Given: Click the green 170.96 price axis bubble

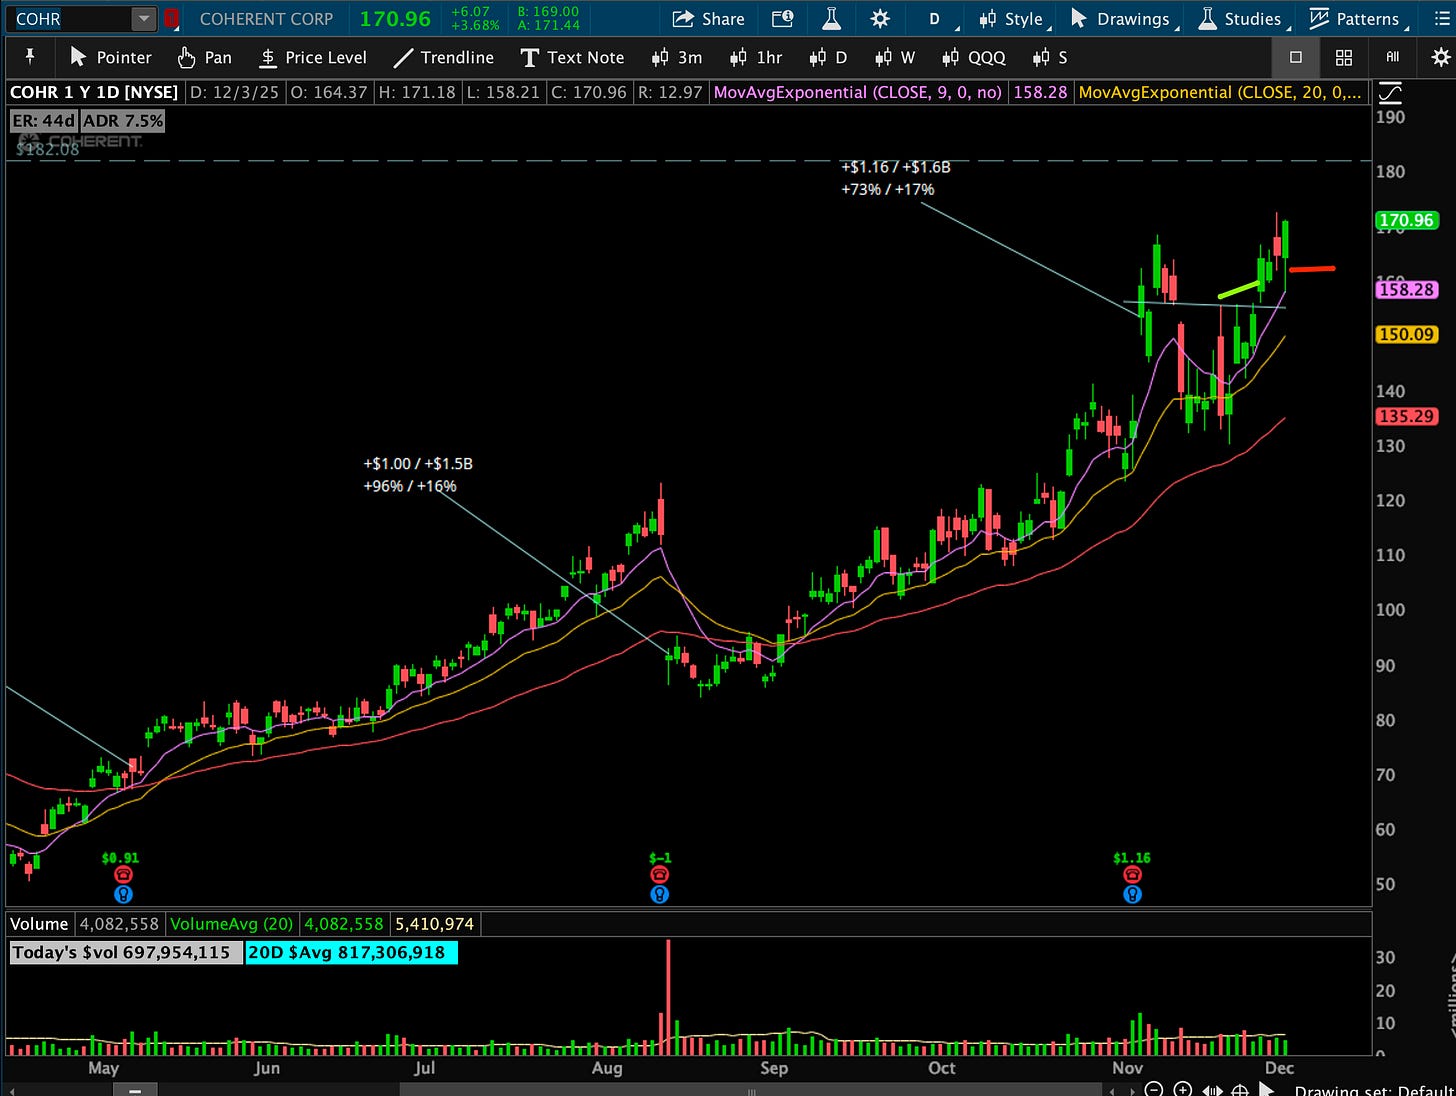Looking at the screenshot, I should point(1406,220).
